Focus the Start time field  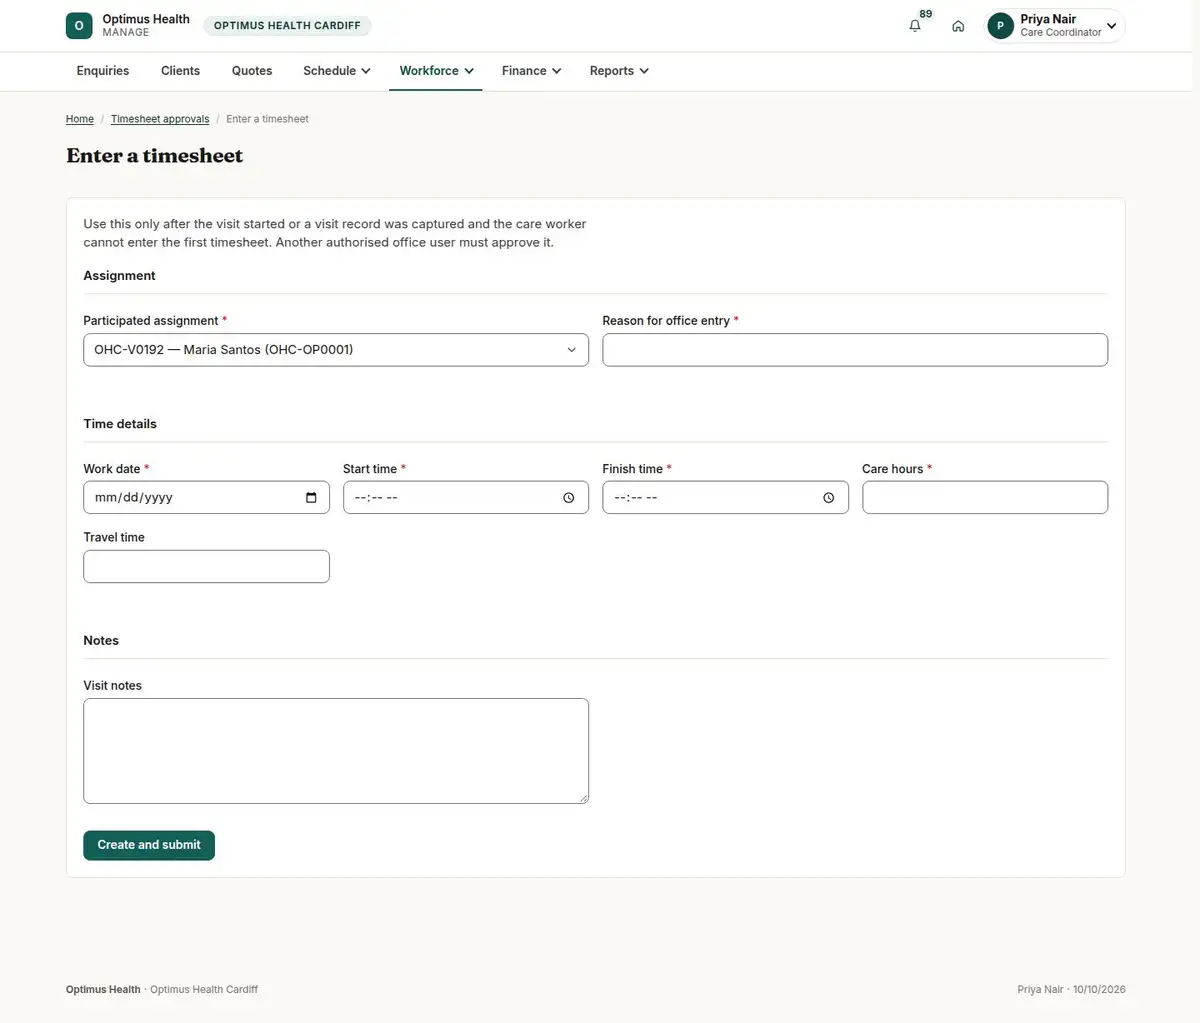pyautogui.click(x=466, y=498)
